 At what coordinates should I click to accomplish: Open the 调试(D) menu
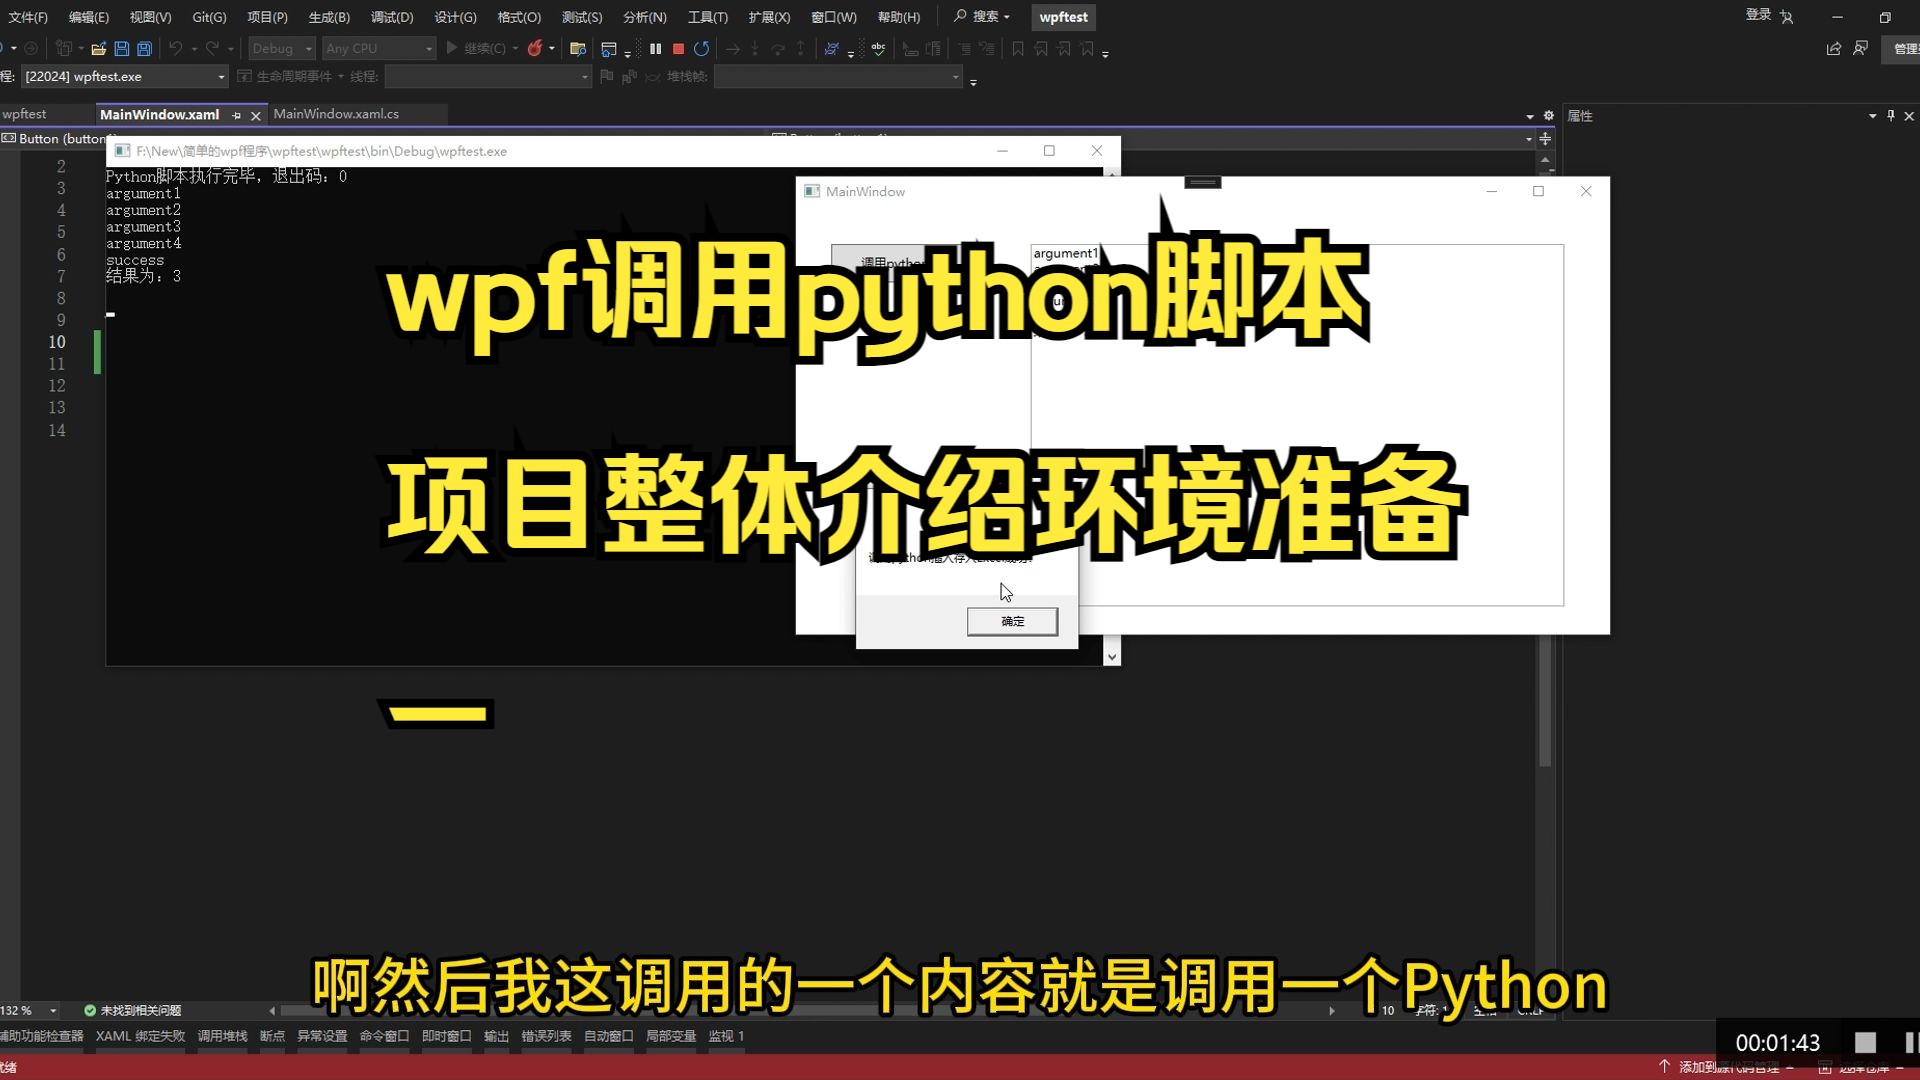point(391,17)
